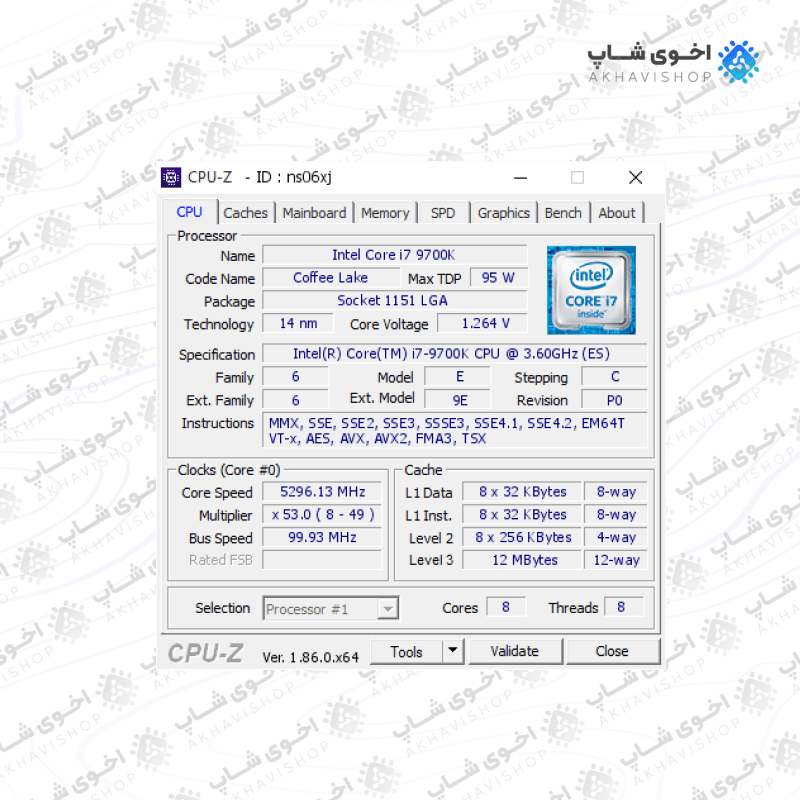The width and height of the screenshot is (800, 800).
Task: Click the Instructions box listing MMX, SSE
Action: 455,430
